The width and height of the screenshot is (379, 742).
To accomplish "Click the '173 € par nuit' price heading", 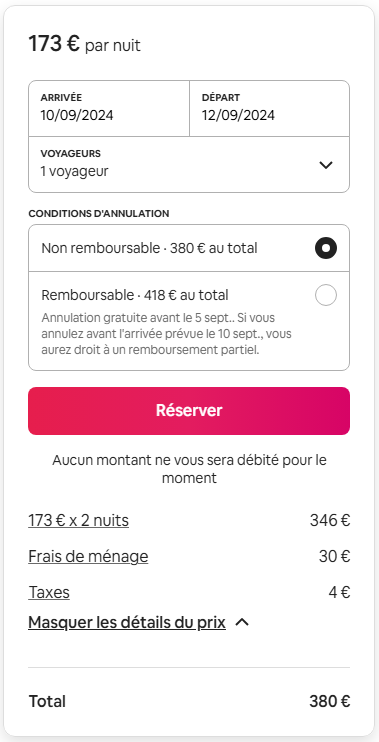I will [85, 44].
